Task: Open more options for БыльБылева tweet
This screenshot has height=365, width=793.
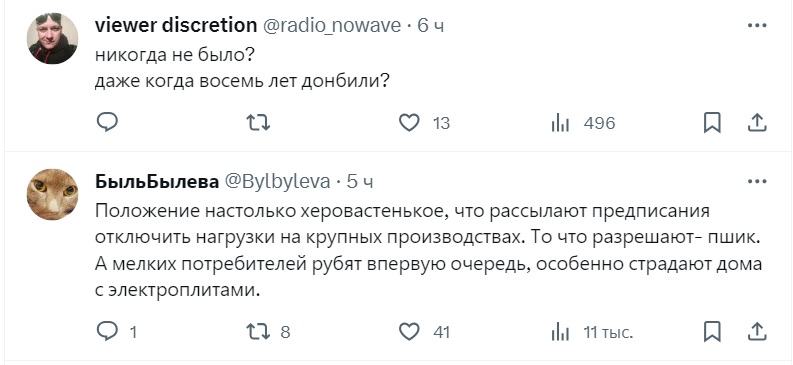Action: point(757,181)
